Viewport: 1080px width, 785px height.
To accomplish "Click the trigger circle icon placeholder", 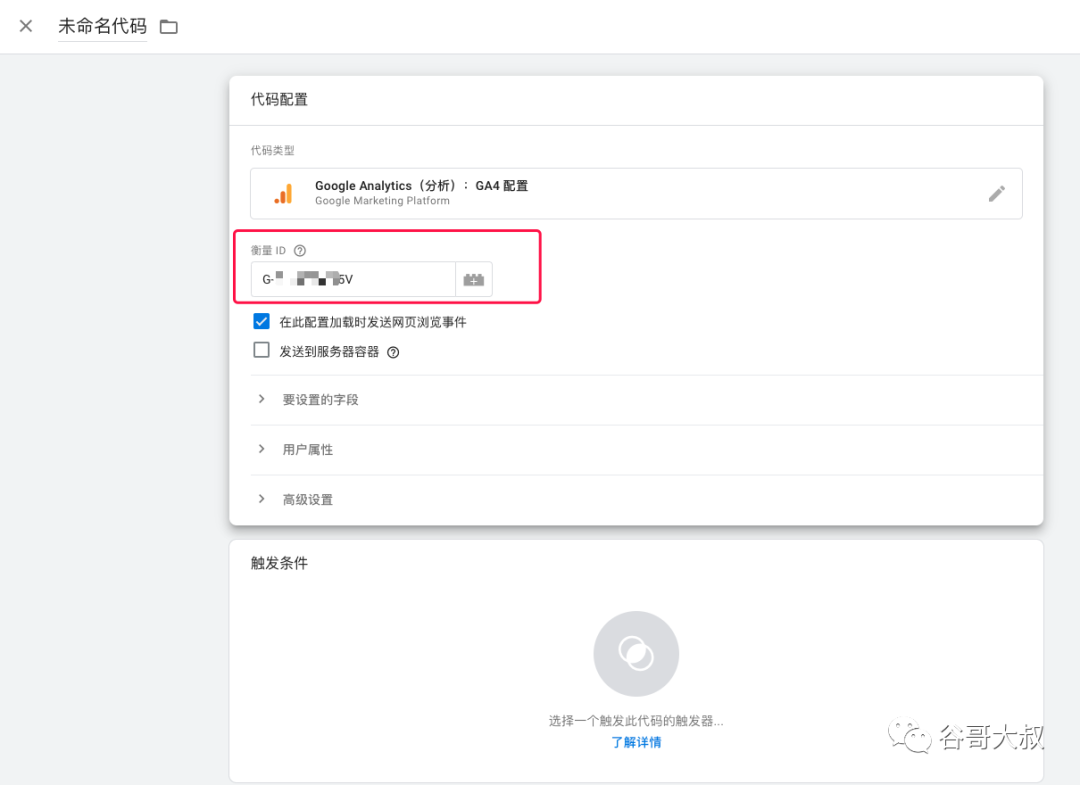I will pos(636,654).
